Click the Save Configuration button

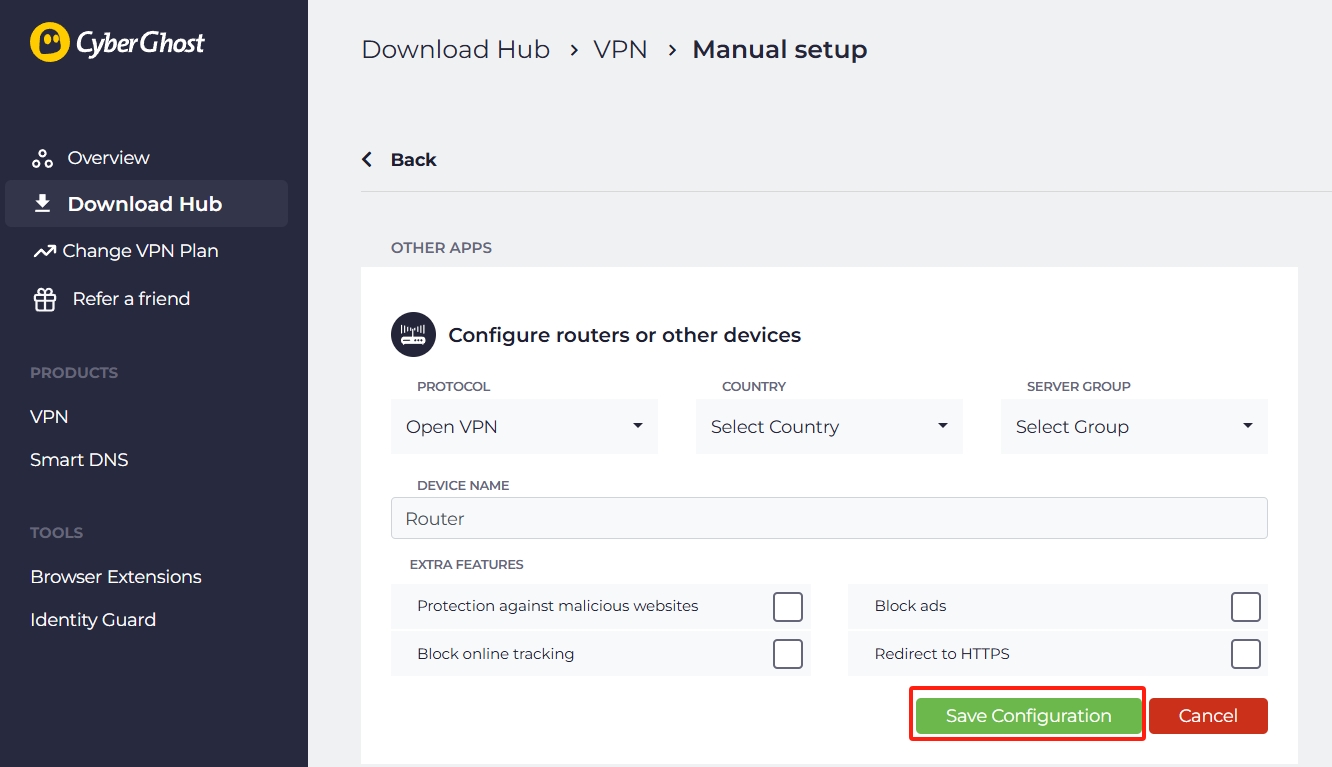point(1028,716)
